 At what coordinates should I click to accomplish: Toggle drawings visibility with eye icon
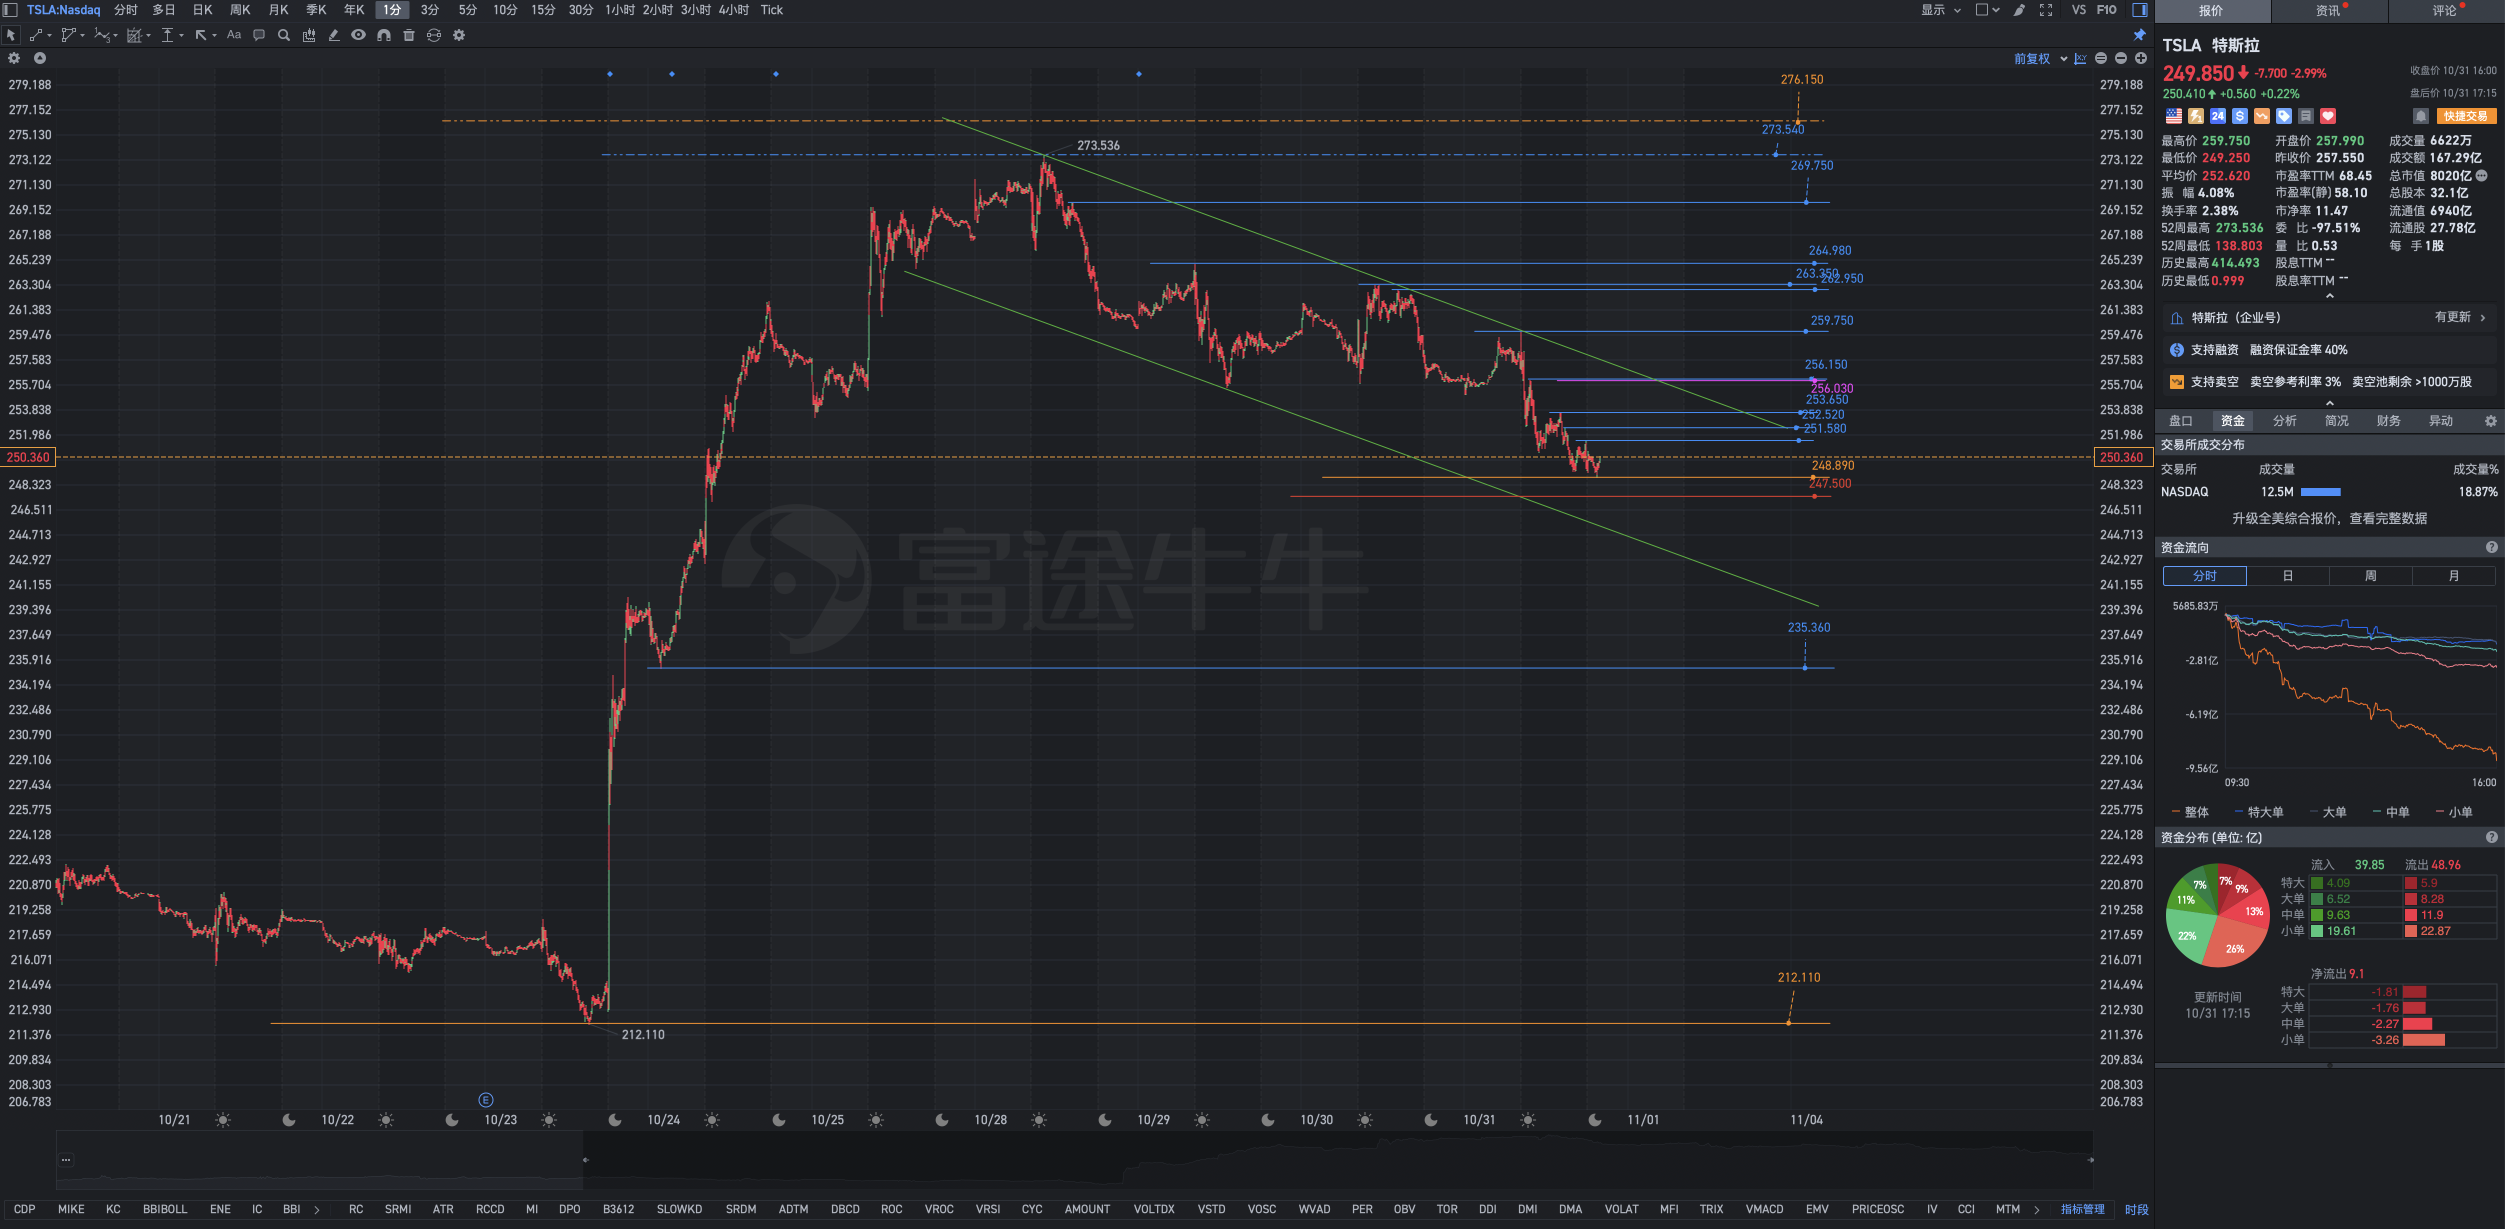click(x=358, y=35)
